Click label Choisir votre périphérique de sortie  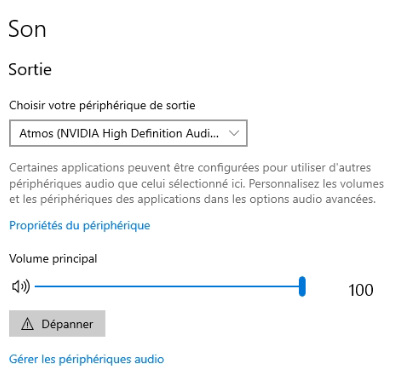click(x=102, y=105)
